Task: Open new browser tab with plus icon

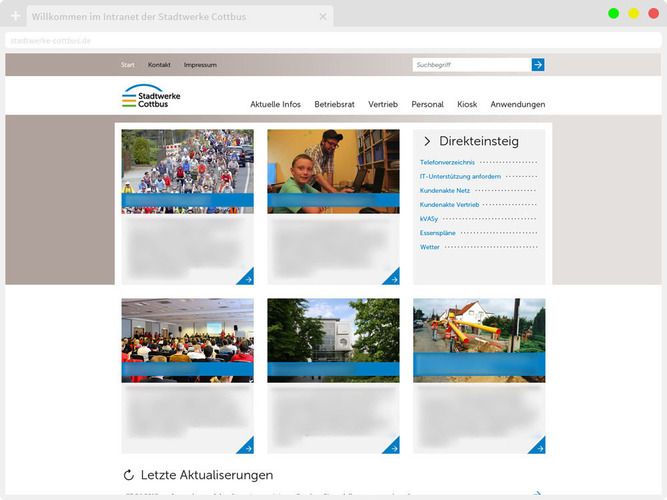Action: click(15, 17)
